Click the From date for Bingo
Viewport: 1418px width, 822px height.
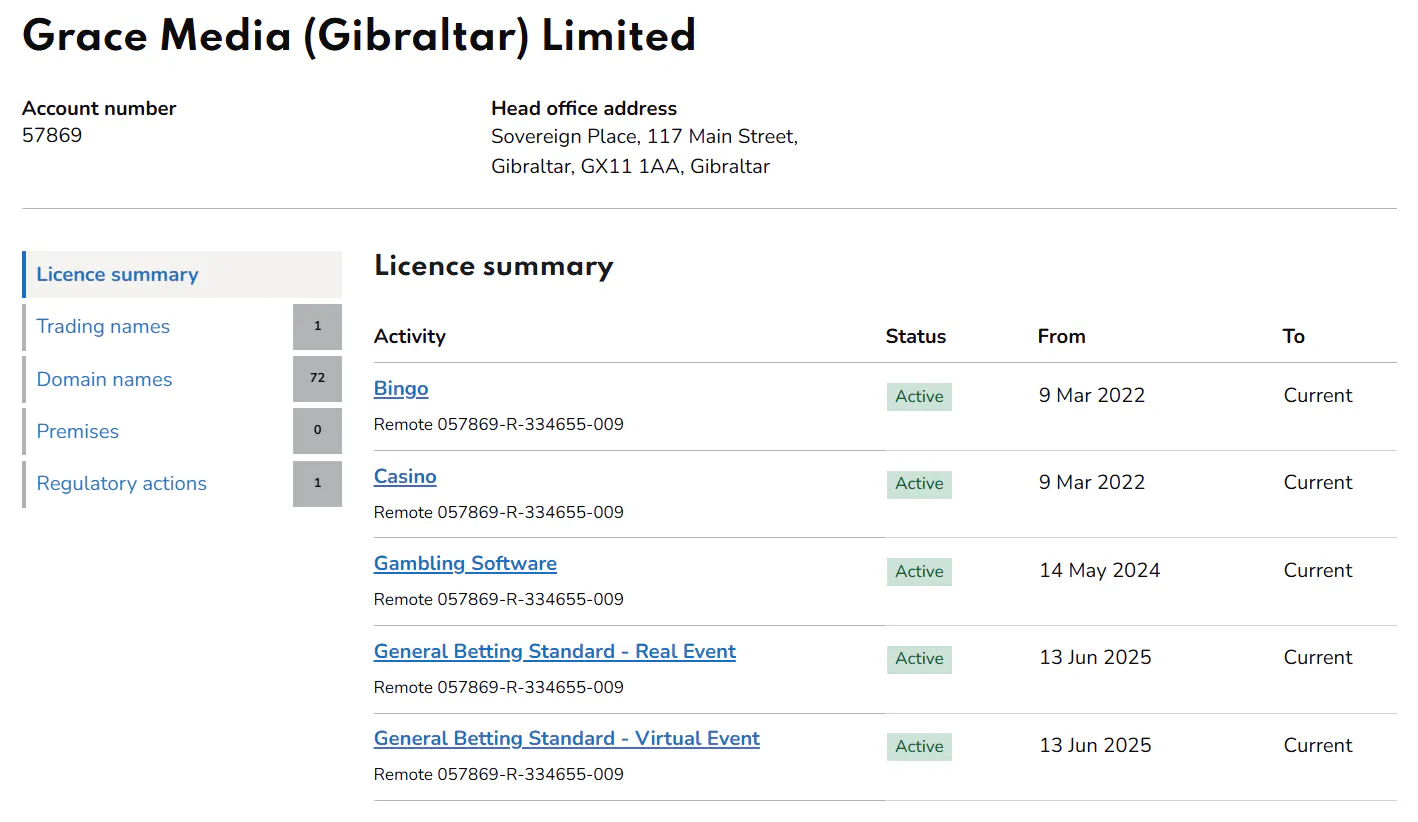click(x=1092, y=395)
